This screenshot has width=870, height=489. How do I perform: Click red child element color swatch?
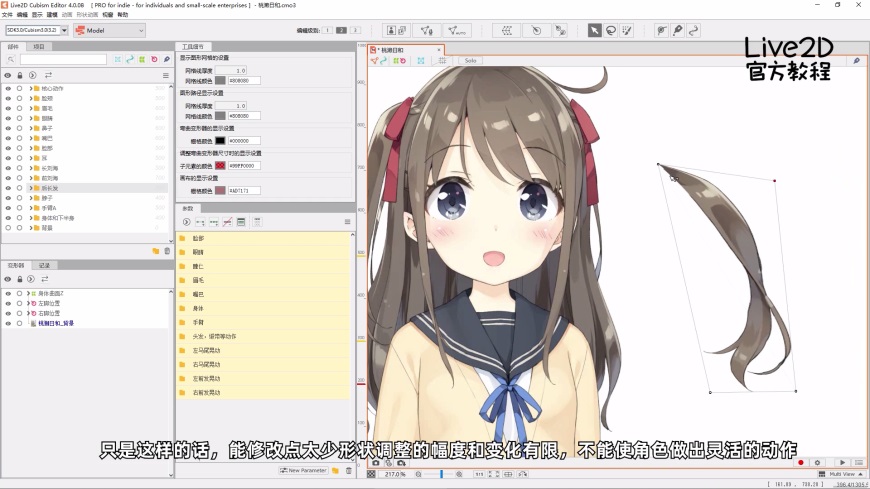pyautogui.click(x=220, y=165)
